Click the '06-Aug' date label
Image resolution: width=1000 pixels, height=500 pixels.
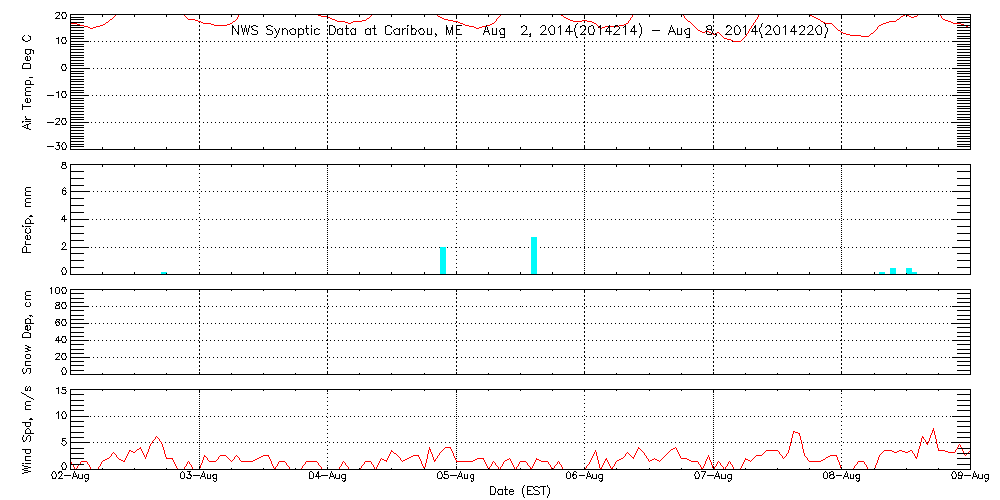pos(584,477)
